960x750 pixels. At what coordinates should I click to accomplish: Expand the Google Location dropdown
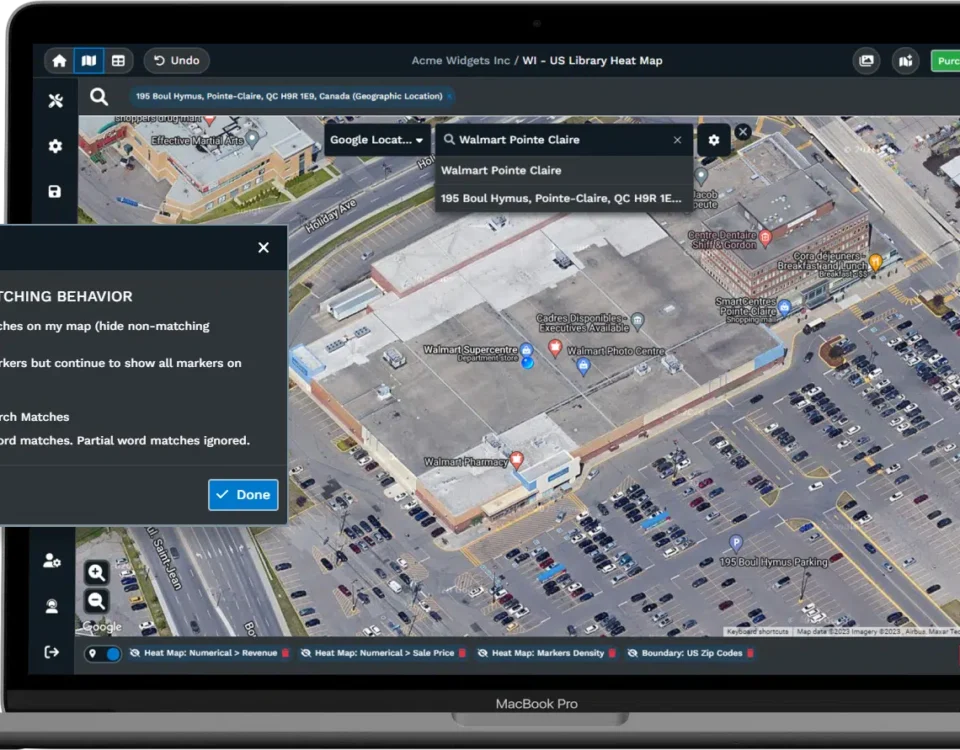click(376, 140)
